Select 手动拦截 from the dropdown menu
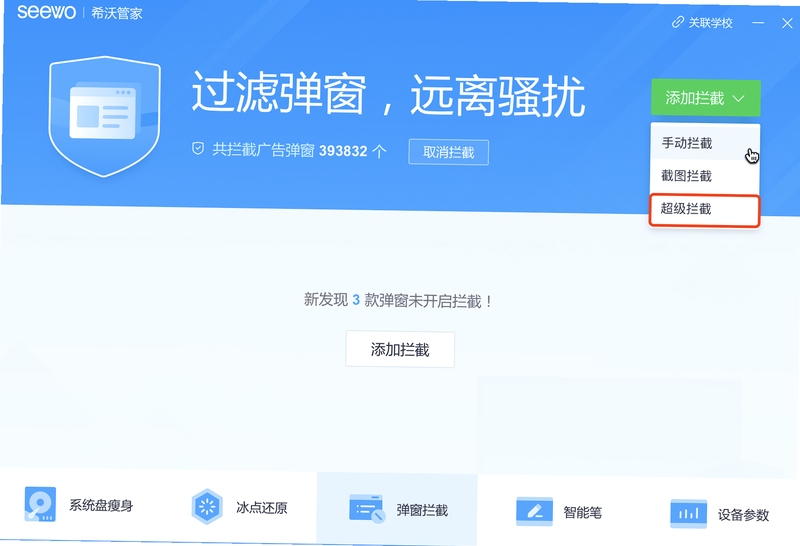The image size is (800, 546). (x=705, y=143)
